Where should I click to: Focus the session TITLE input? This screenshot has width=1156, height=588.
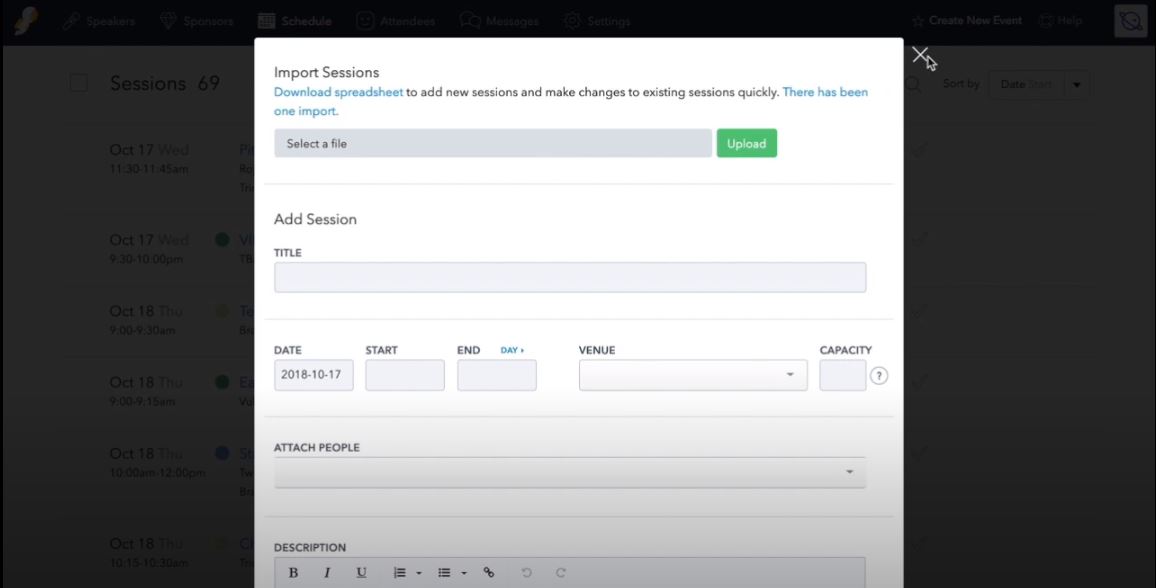pos(570,278)
